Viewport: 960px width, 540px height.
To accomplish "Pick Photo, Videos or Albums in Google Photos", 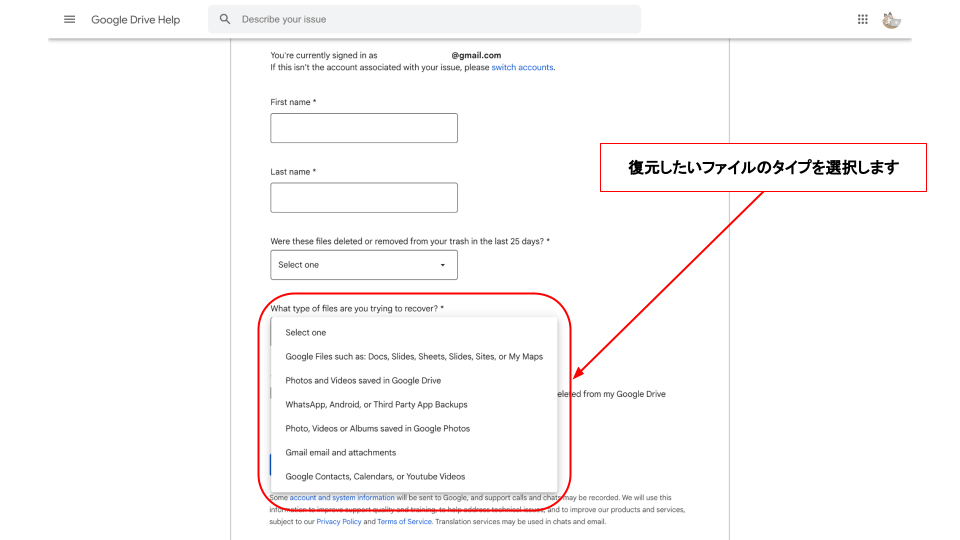I will pos(377,429).
